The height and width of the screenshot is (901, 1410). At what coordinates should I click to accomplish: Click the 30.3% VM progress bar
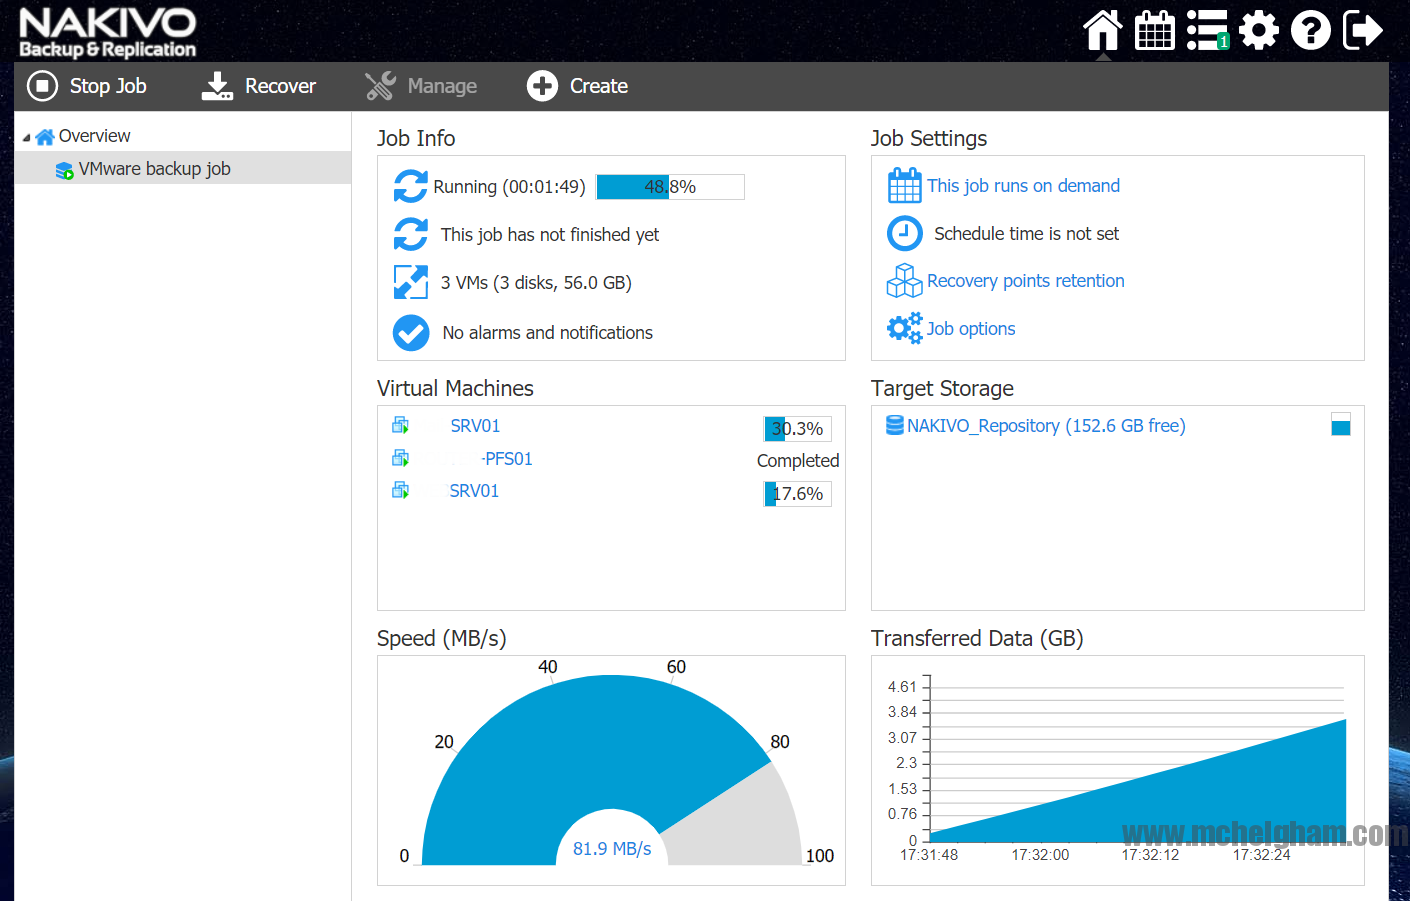click(x=797, y=429)
